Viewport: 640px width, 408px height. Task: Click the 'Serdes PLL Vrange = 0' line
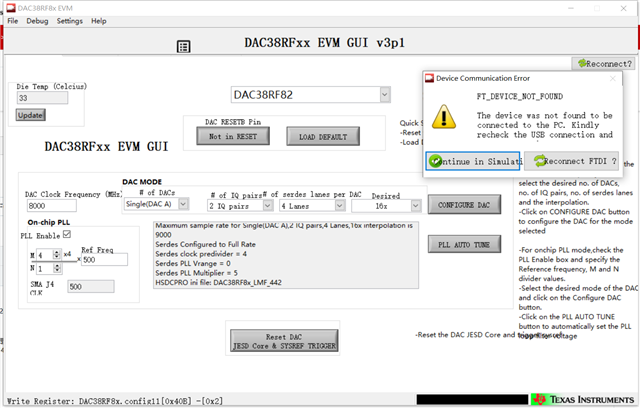pyautogui.click(x=193, y=264)
